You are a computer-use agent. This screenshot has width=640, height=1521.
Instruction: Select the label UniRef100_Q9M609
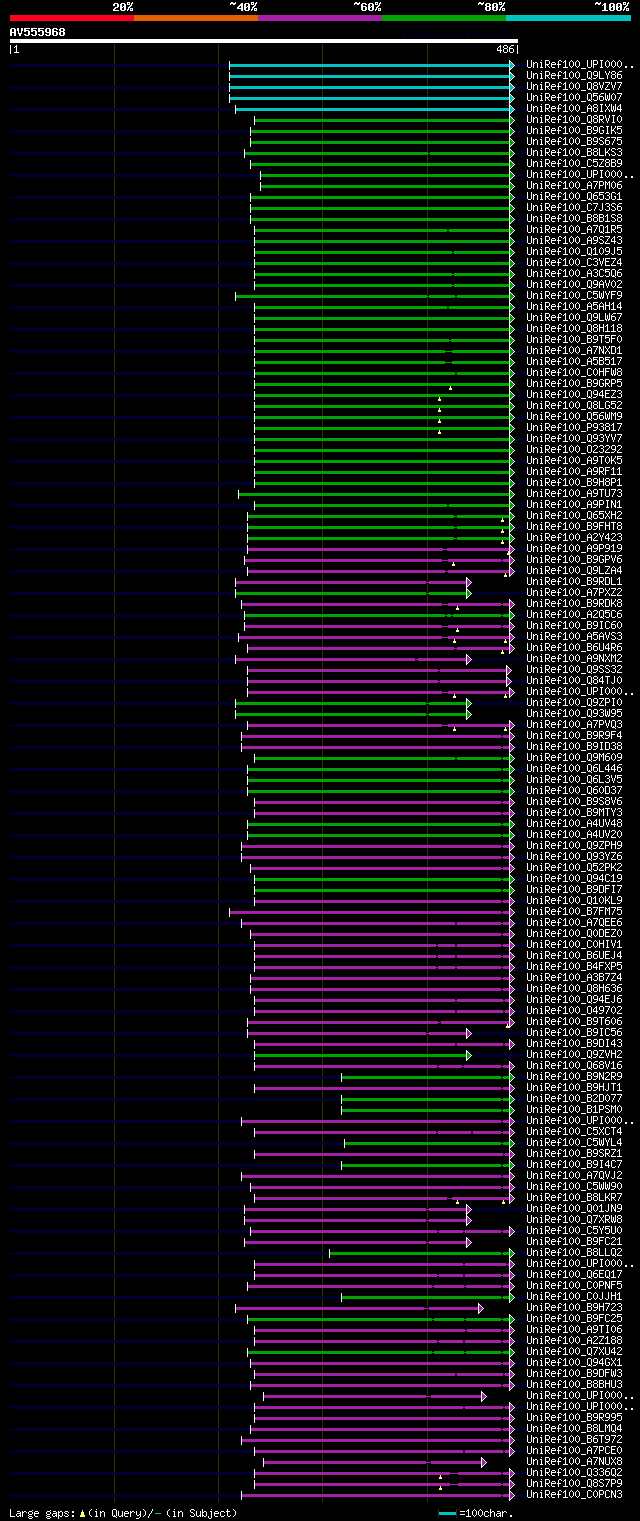(574, 757)
